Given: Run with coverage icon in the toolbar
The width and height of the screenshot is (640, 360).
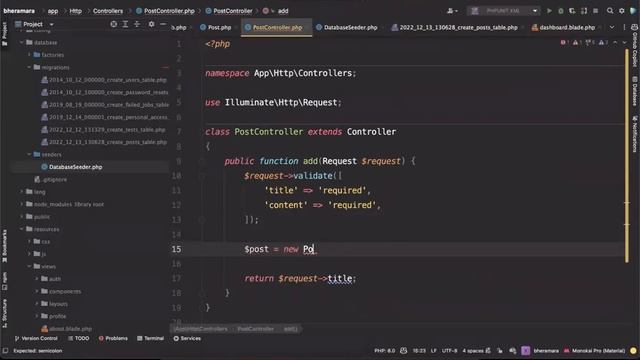Looking at the screenshot, I should (x=572, y=11).
